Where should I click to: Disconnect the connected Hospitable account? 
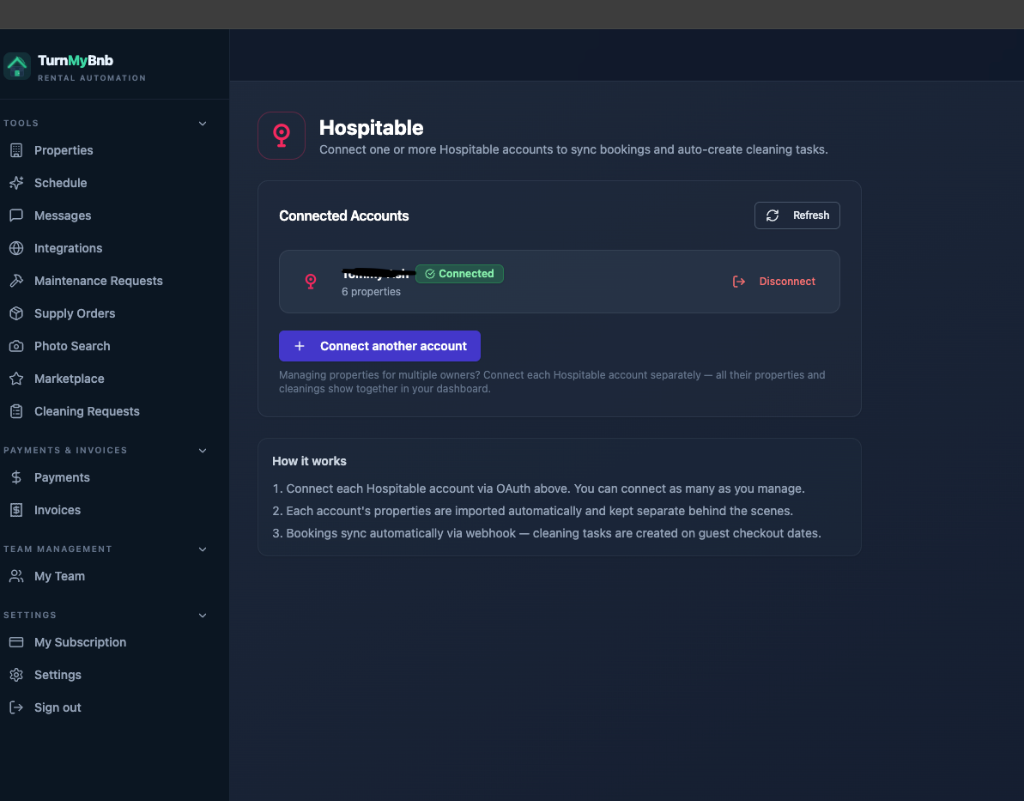[774, 281]
